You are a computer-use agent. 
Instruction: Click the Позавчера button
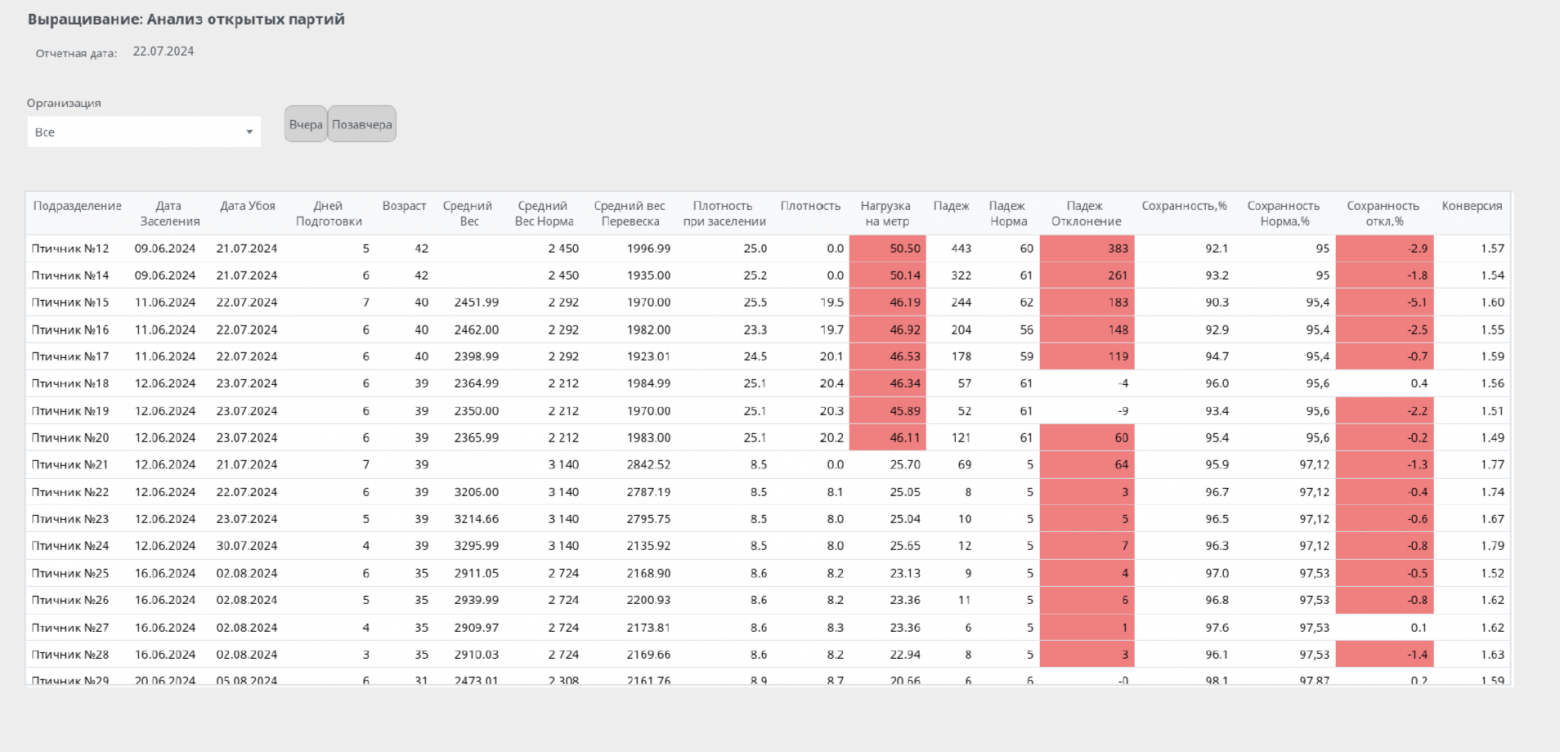coord(362,125)
